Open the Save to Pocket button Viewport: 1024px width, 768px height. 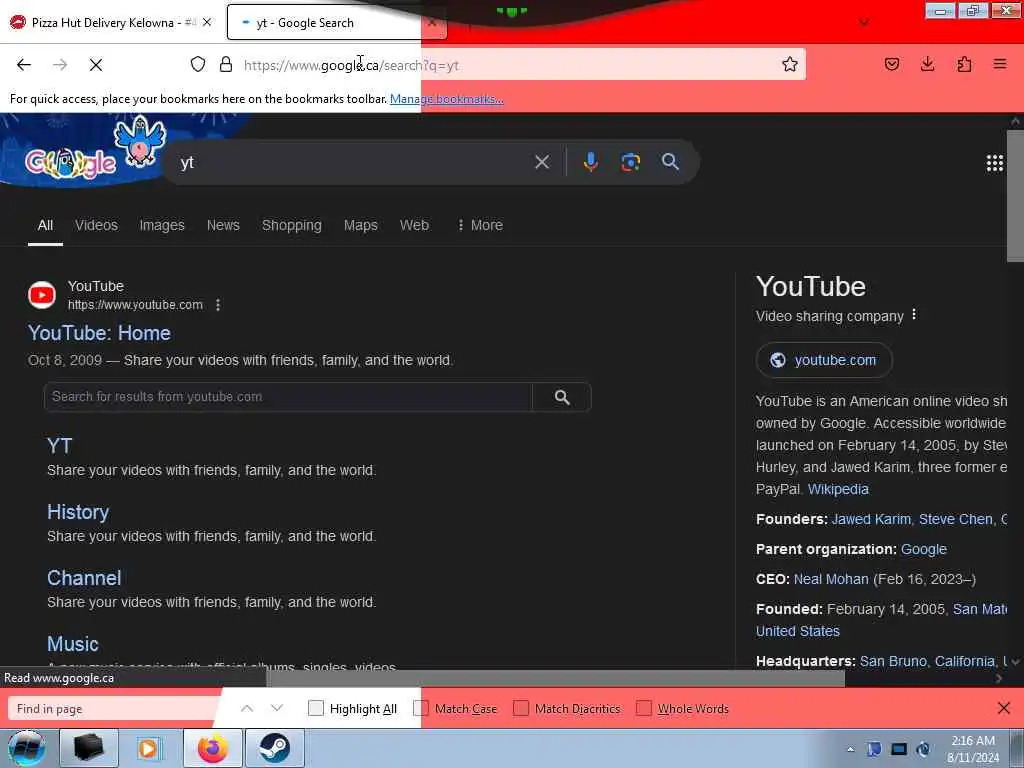pos(892,64)
